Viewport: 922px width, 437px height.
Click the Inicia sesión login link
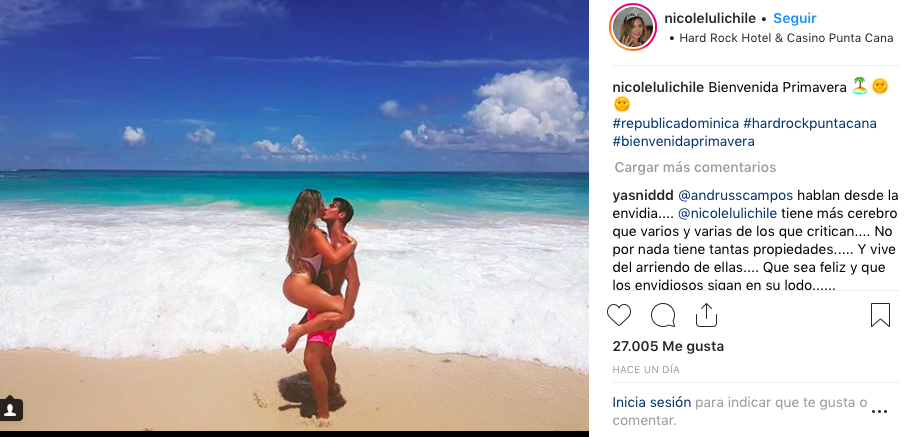(652, 403)
